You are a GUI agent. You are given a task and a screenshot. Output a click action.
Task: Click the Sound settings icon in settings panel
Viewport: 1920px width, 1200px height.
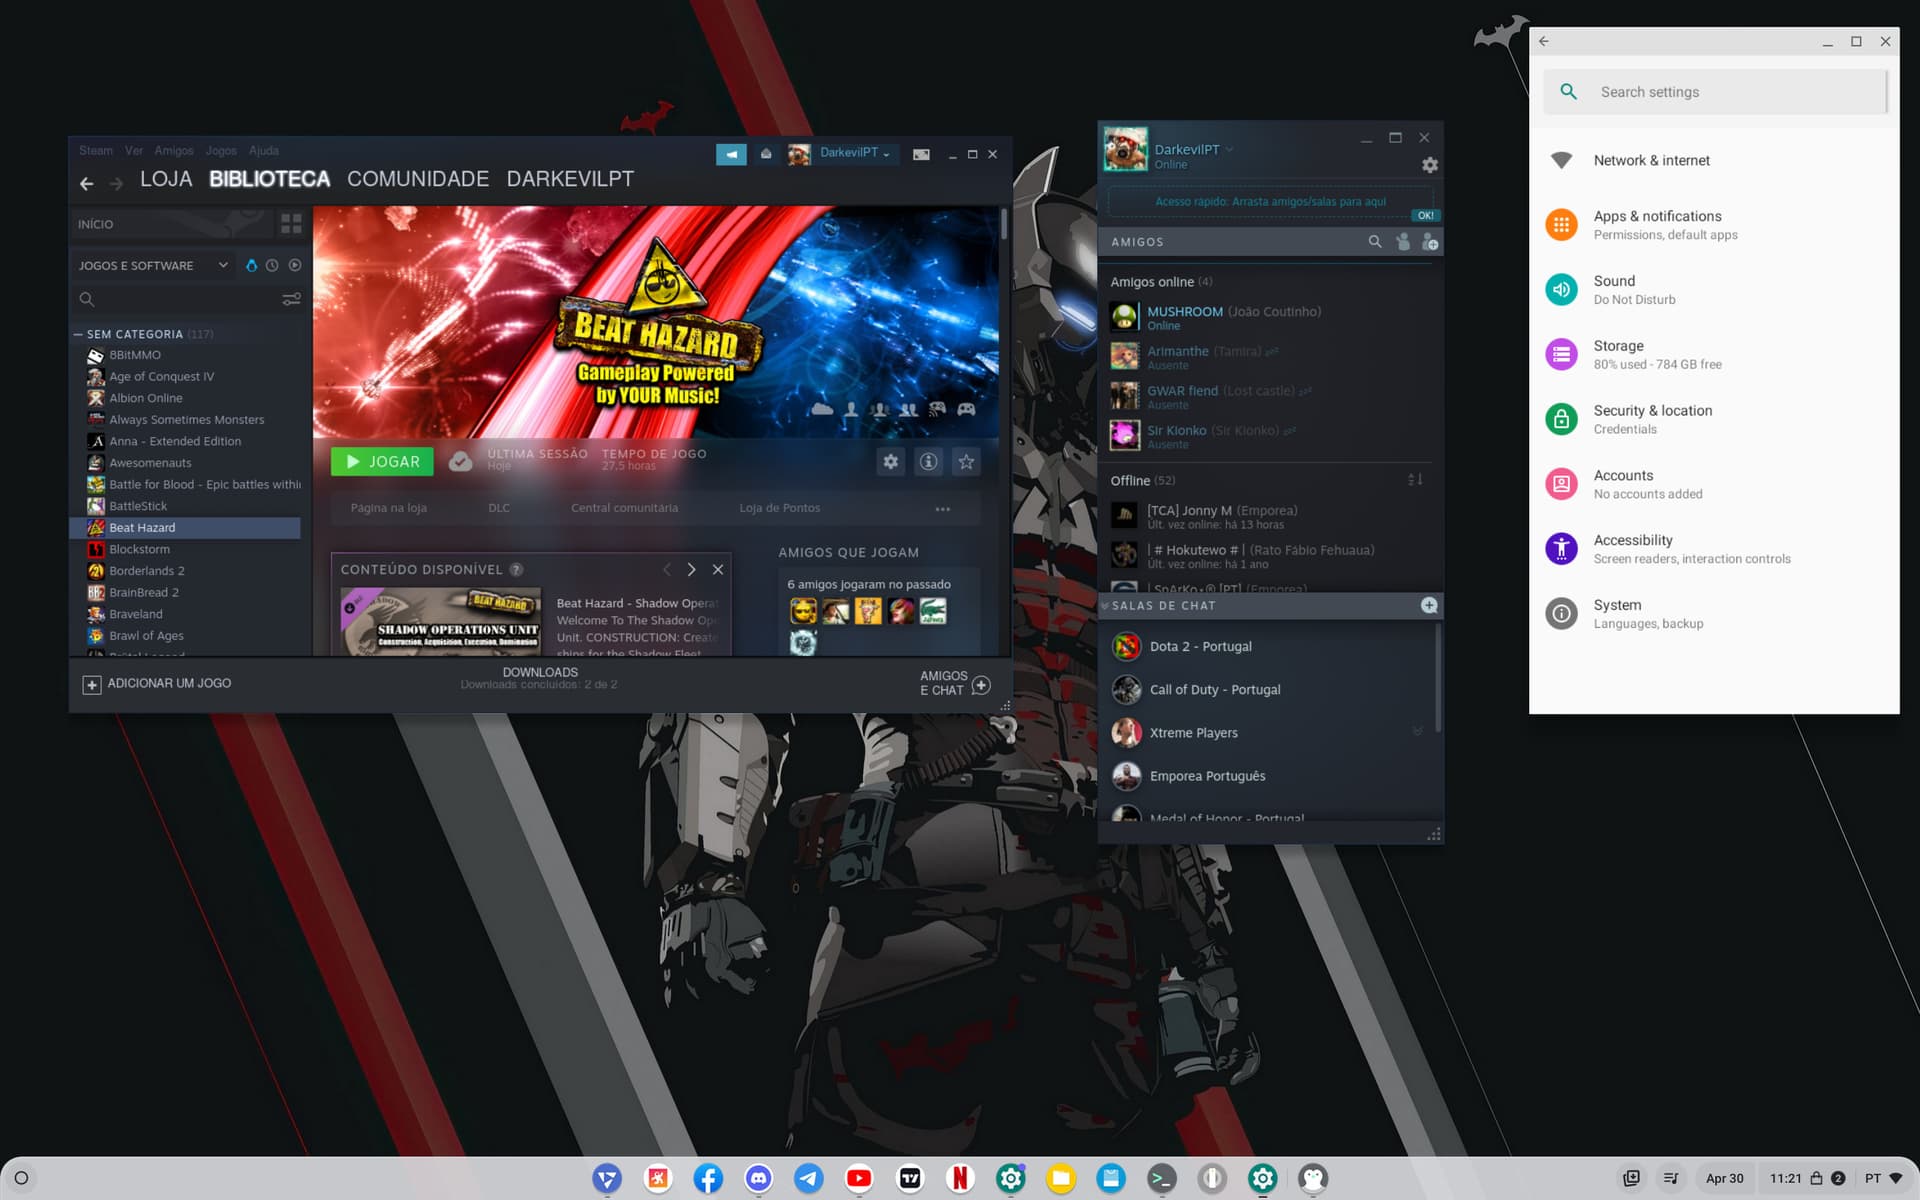(x=1561, y=289)
